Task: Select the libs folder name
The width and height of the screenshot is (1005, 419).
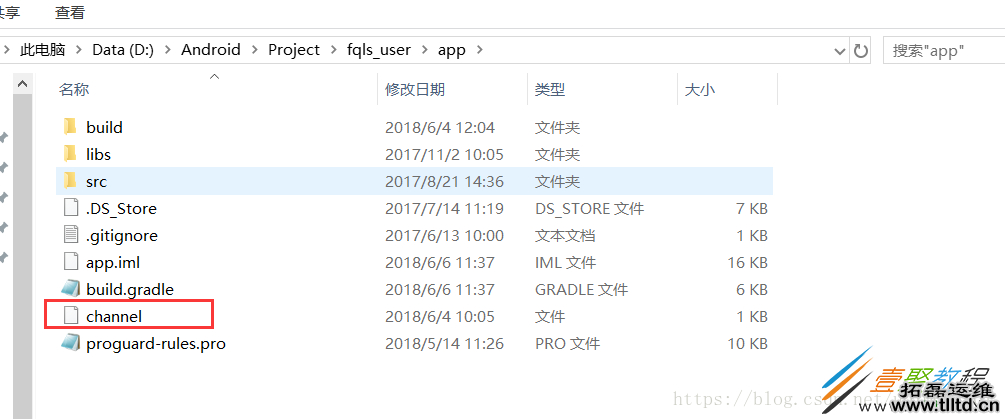Action: [99, 154]
